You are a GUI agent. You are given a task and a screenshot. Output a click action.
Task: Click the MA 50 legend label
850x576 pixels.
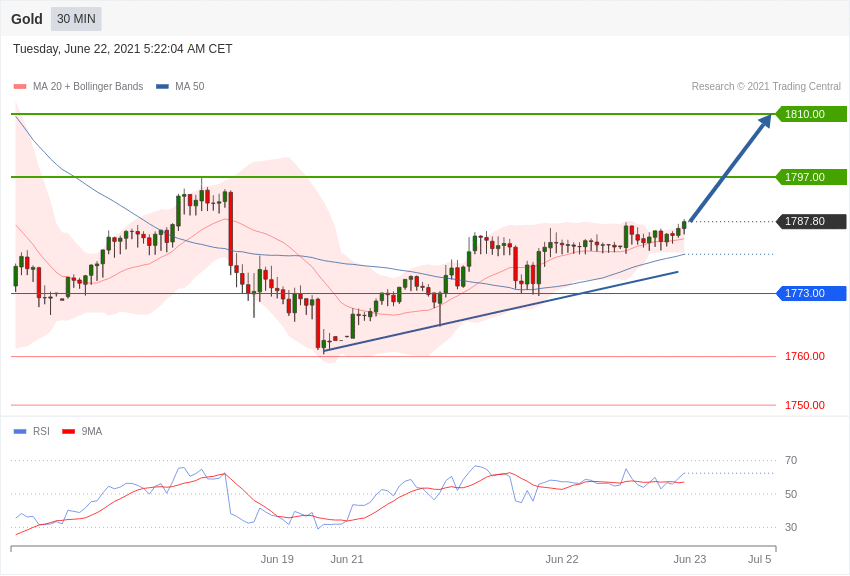tap(190, 86)
